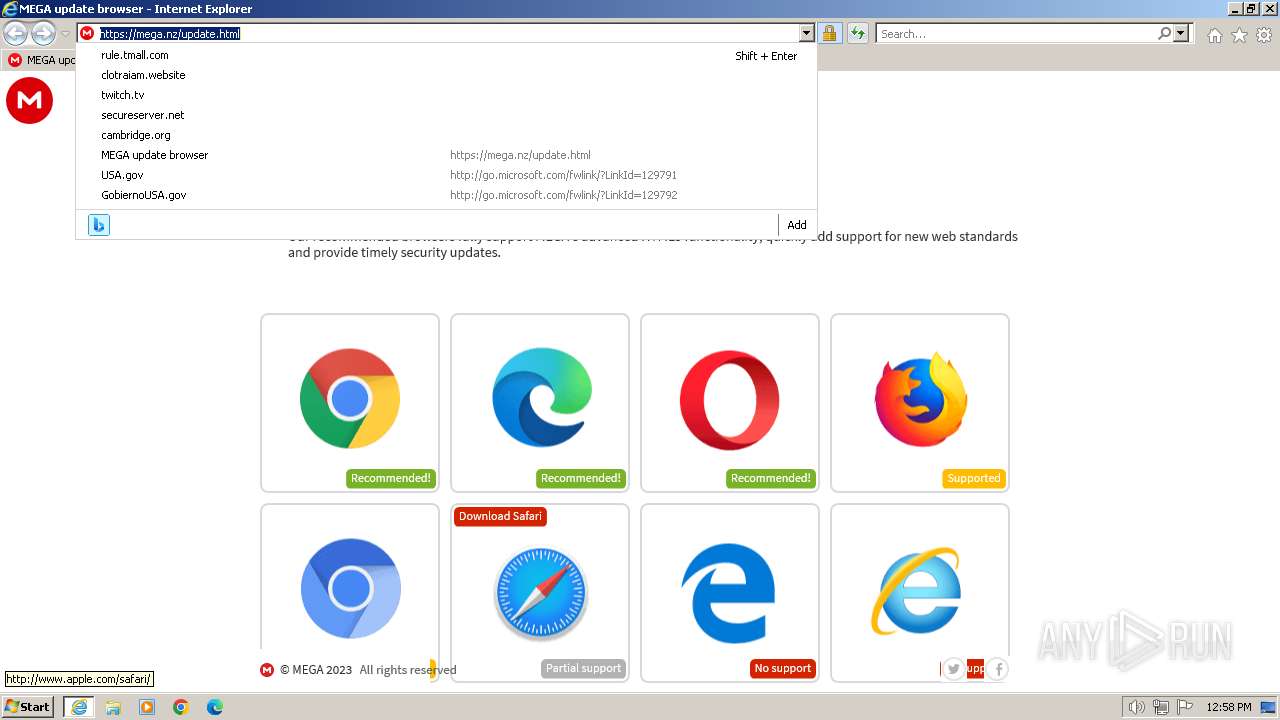1280x720 pixels.
Task: Open the recent pages dropdown arrow
Action: [65, 34]
